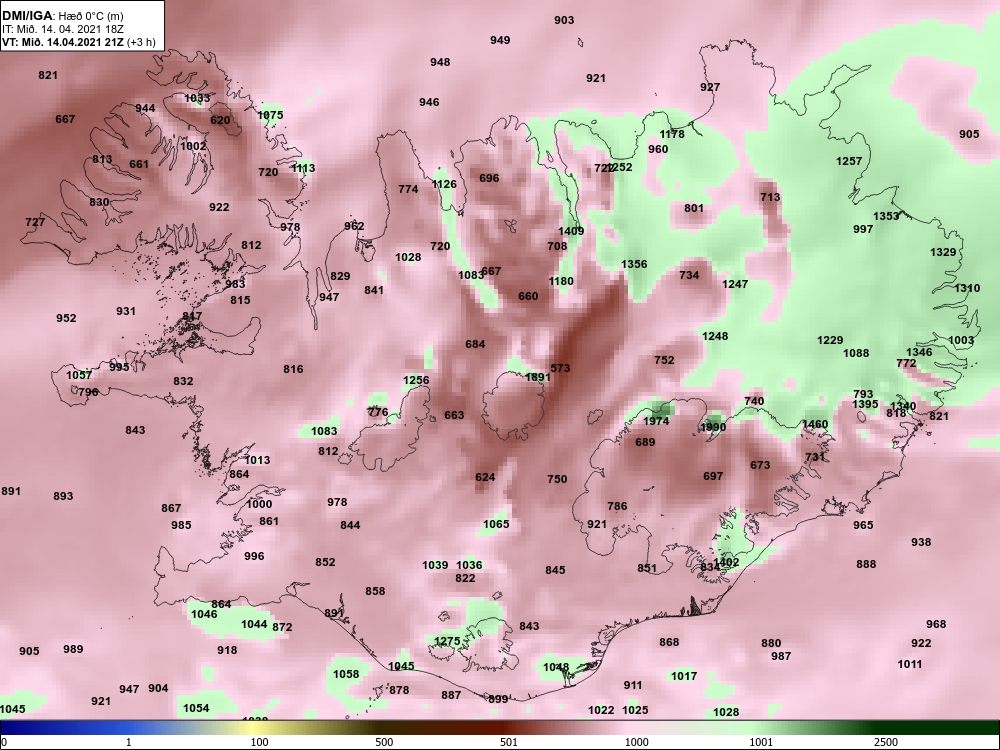Click the 1402 height value

tap(726, 562)
